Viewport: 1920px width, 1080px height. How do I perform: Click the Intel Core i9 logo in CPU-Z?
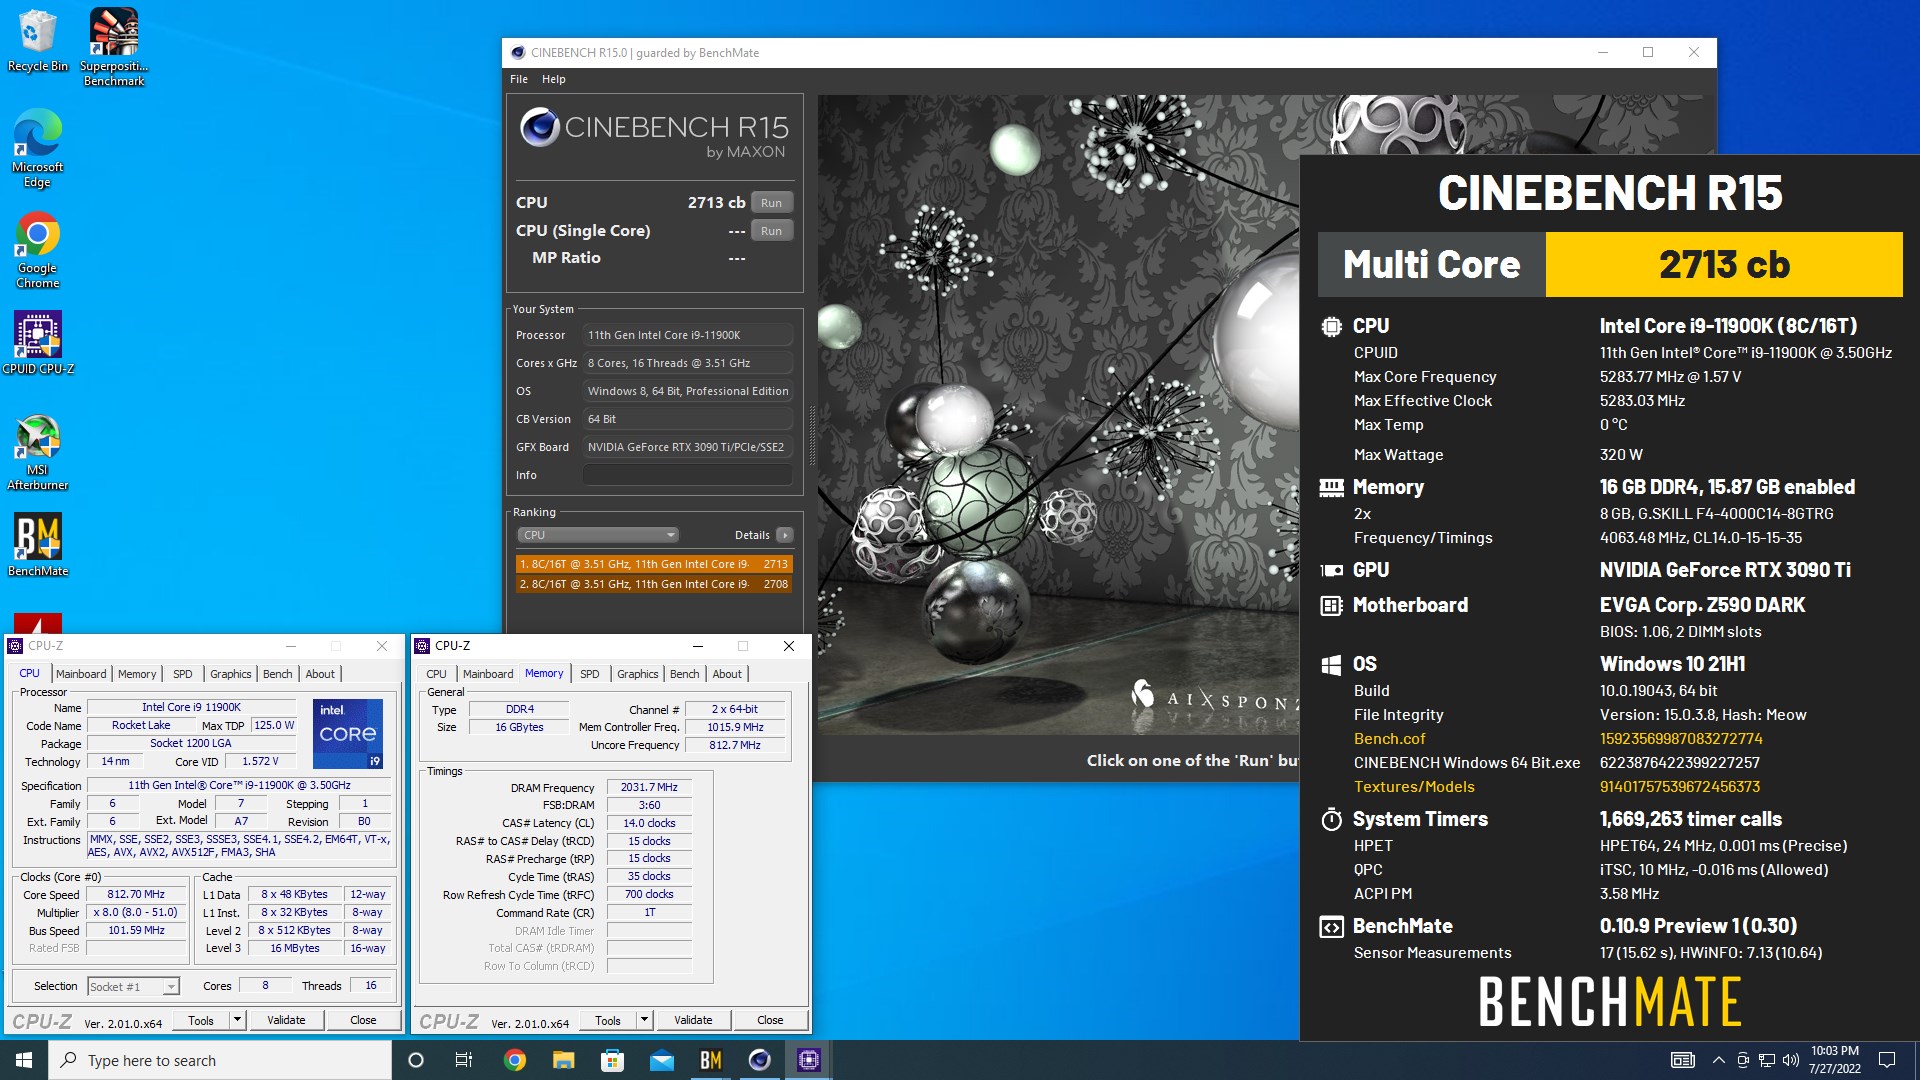click(x=348, y=734)
